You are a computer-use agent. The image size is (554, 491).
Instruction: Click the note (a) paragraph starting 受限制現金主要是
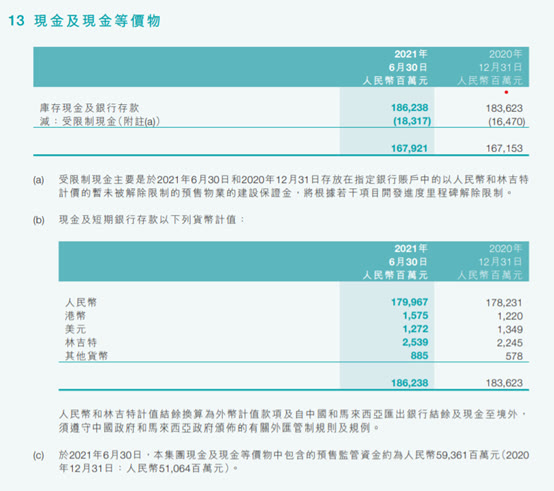(x=293, y=187)
